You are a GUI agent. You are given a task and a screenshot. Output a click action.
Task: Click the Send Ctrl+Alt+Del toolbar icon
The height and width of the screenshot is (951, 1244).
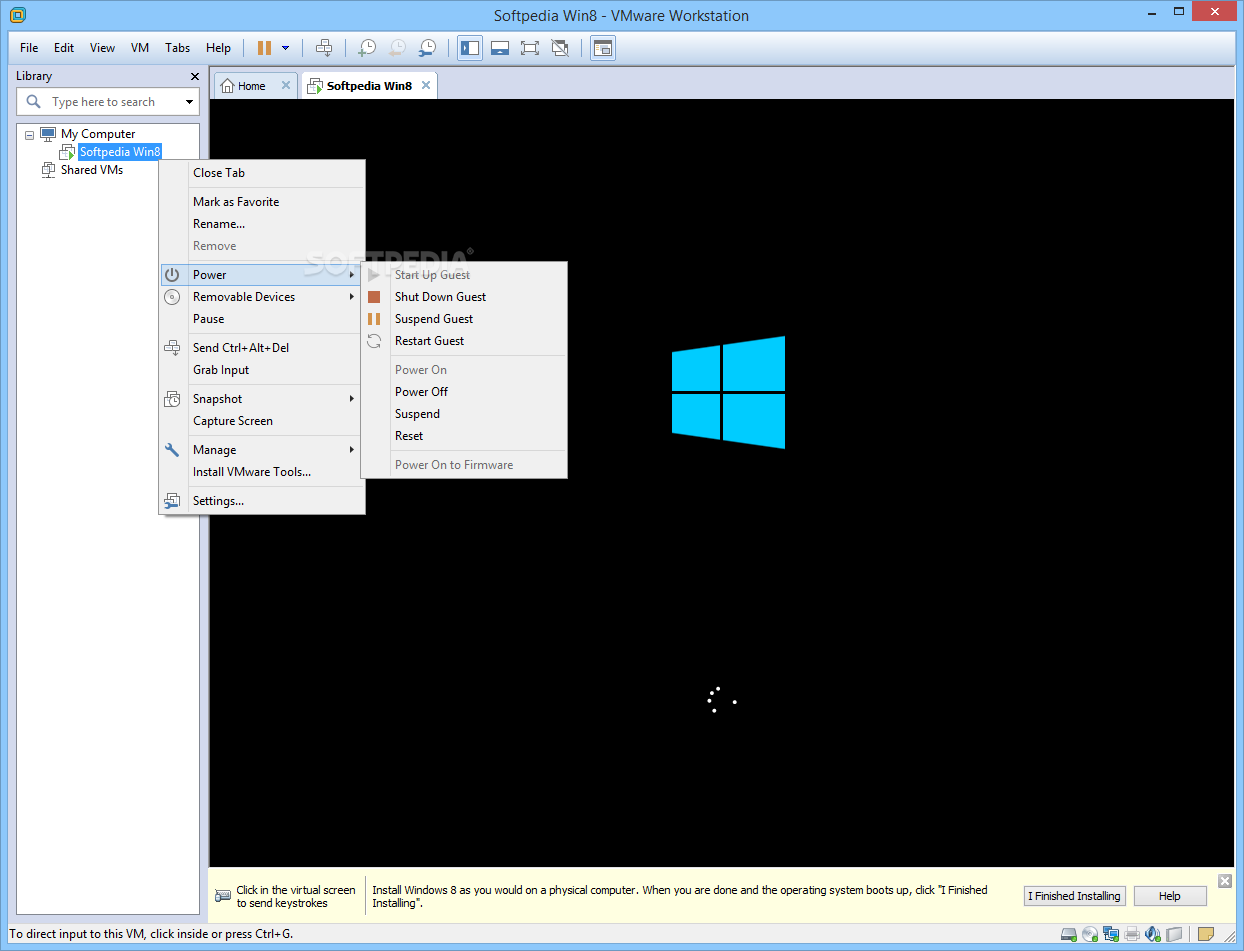[x=324, y=47]
